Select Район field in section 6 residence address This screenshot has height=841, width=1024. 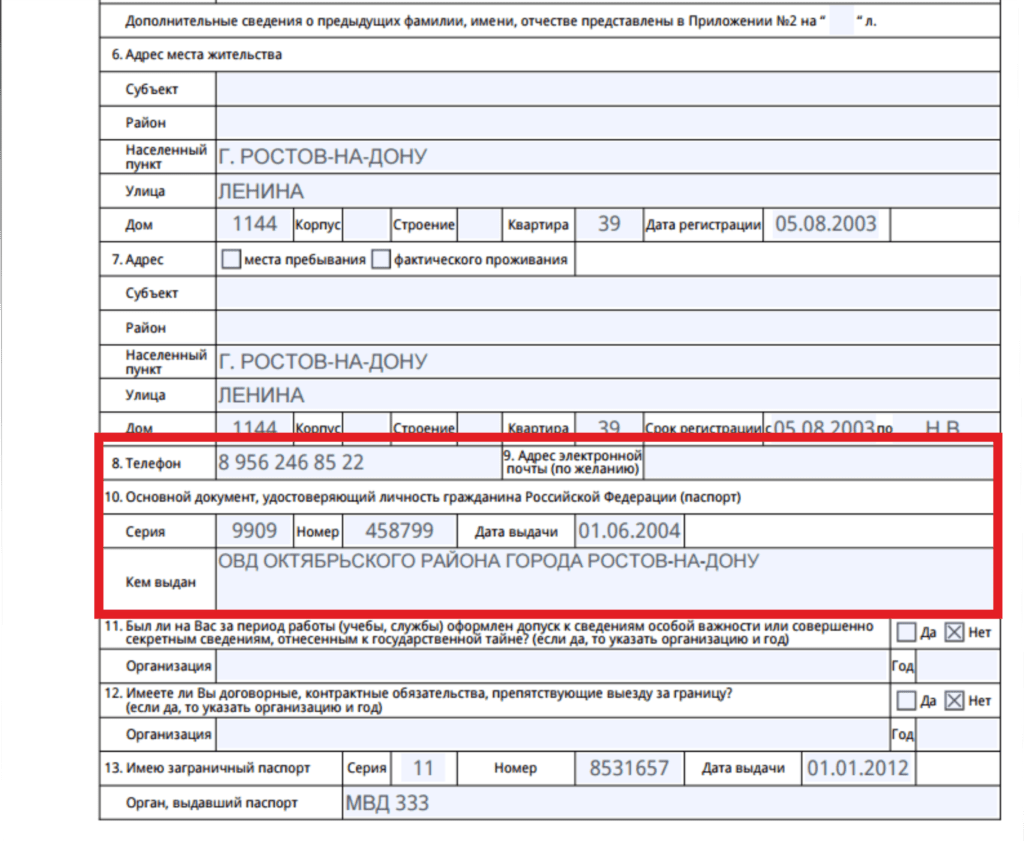click(607, 123)
